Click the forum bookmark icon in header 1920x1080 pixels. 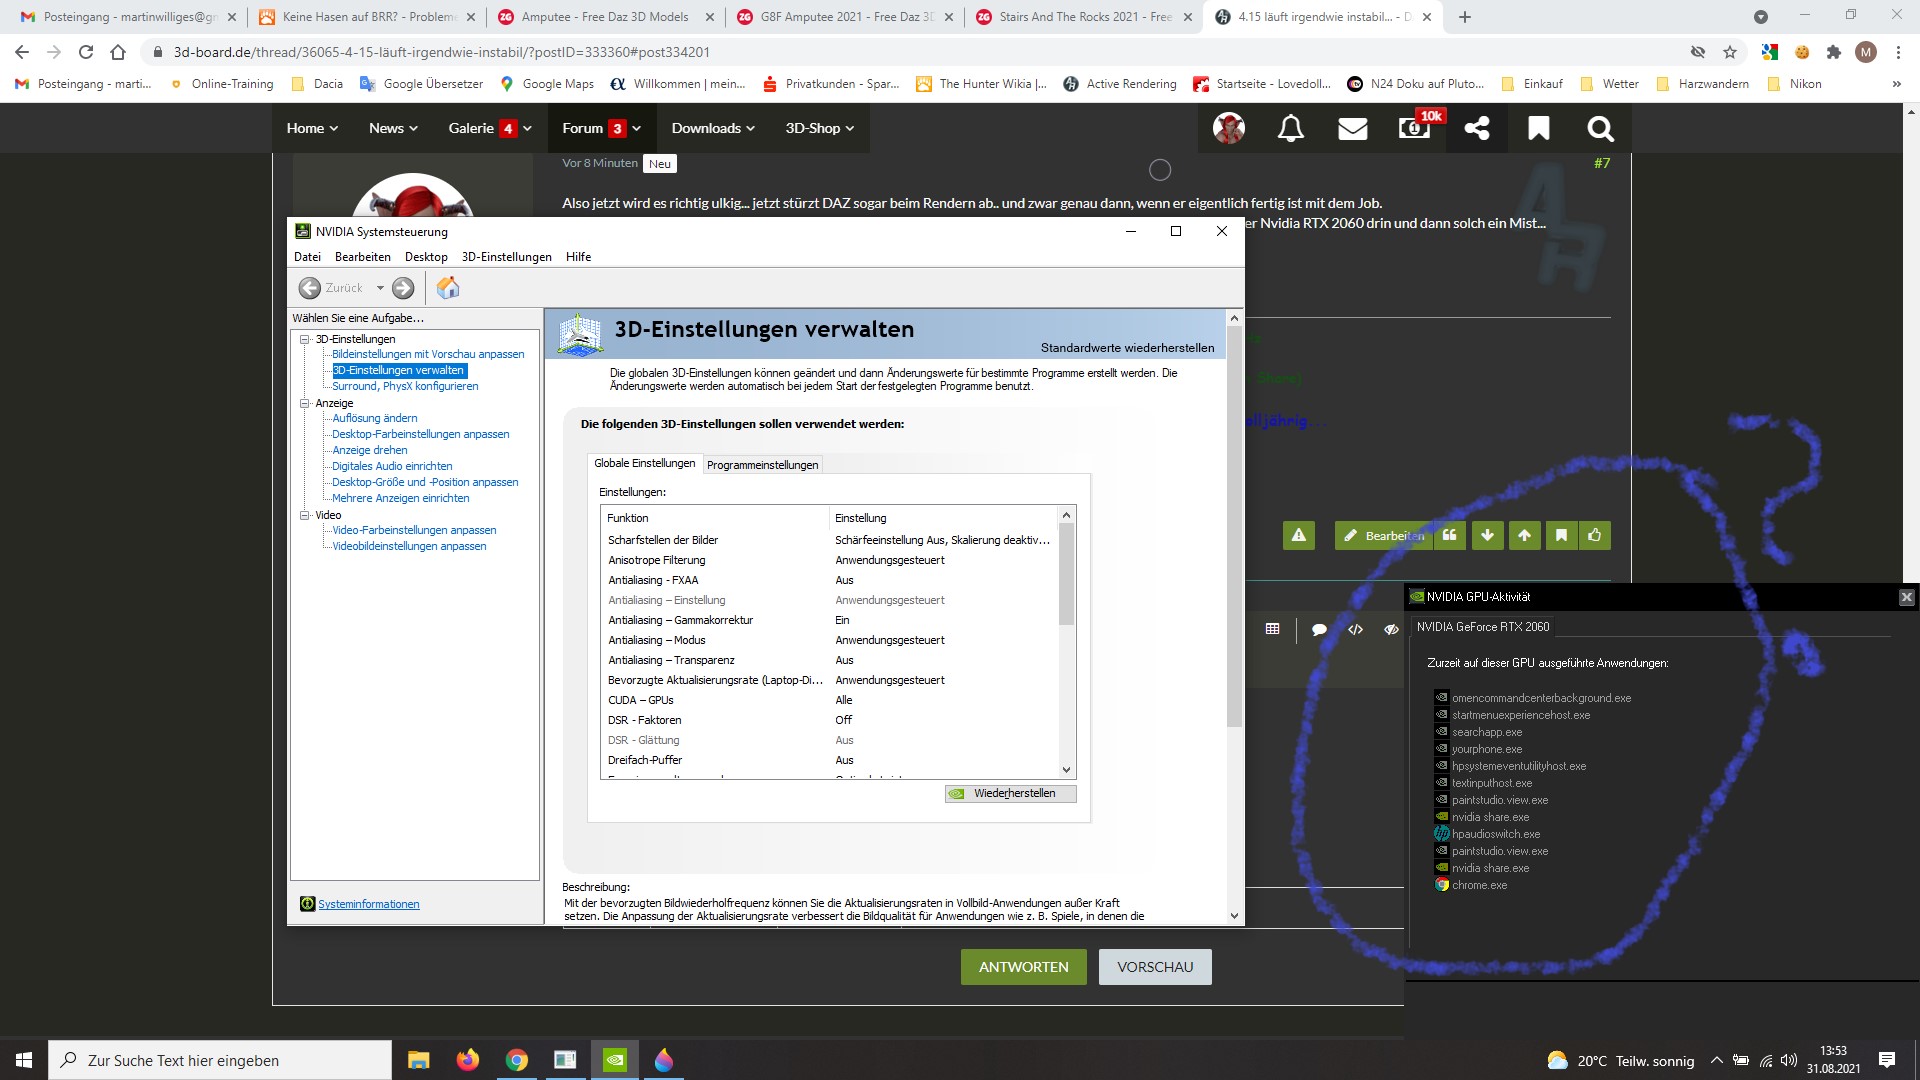click(x=1539, y=128)
